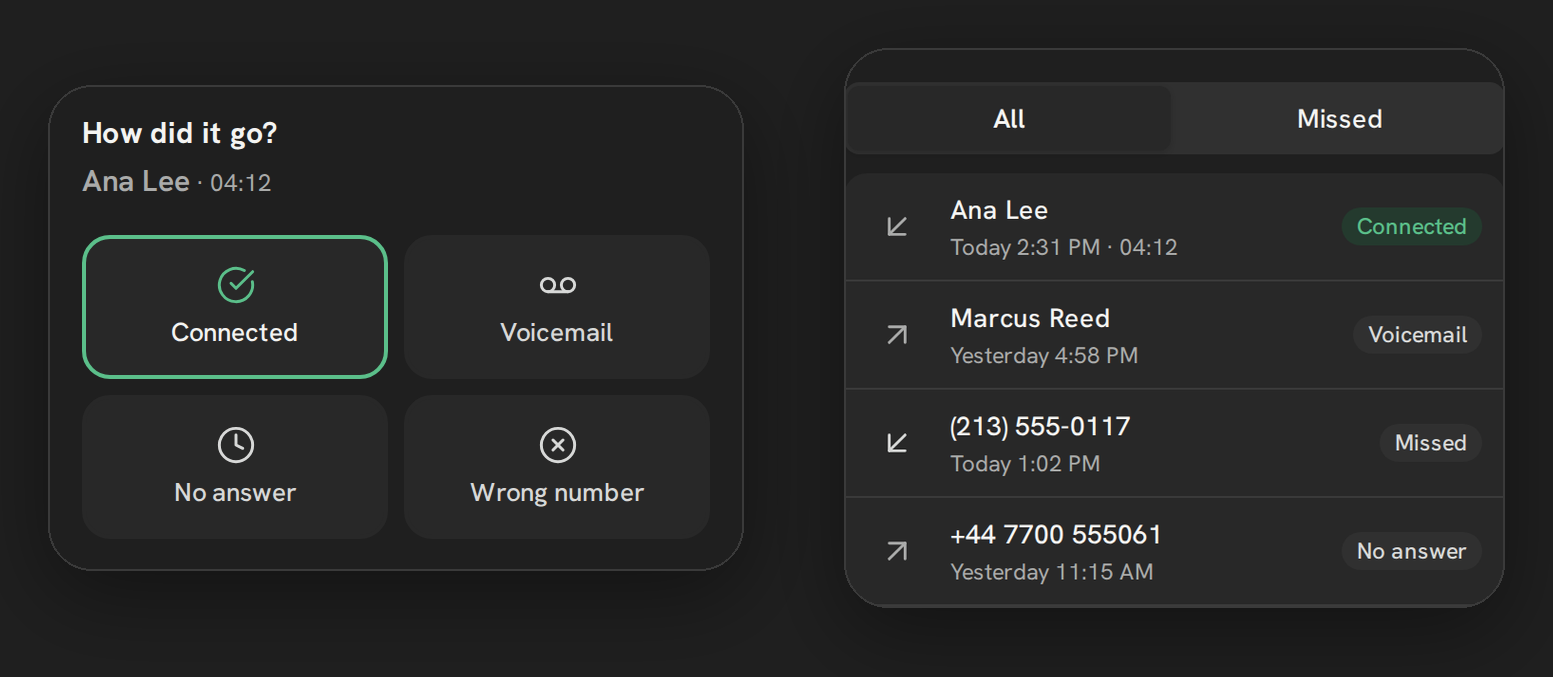Click outgoing call arrow beside Marcus Reed
The image size is (1553, 677).
[x=897, y=335]
